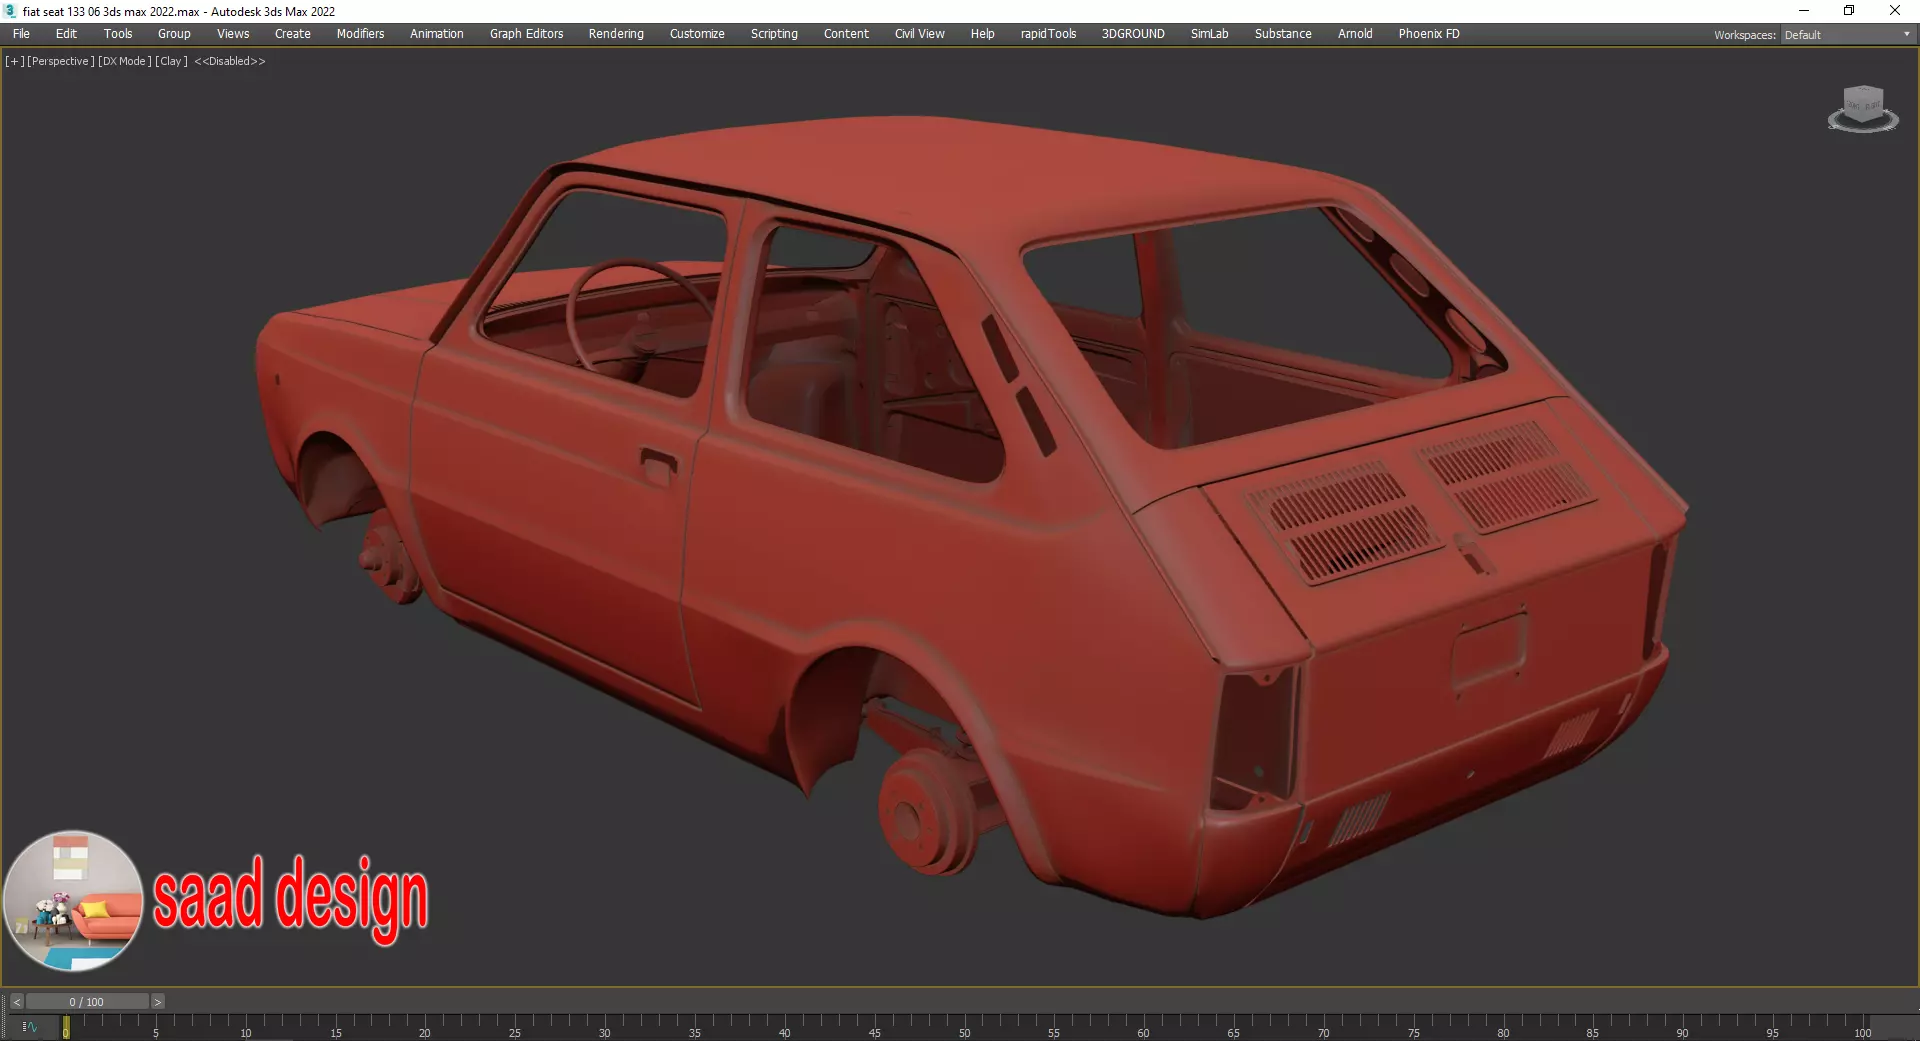1920x1041 pixels.
Task: Step time slider forward with > arrow
Action: point(157,1001)
